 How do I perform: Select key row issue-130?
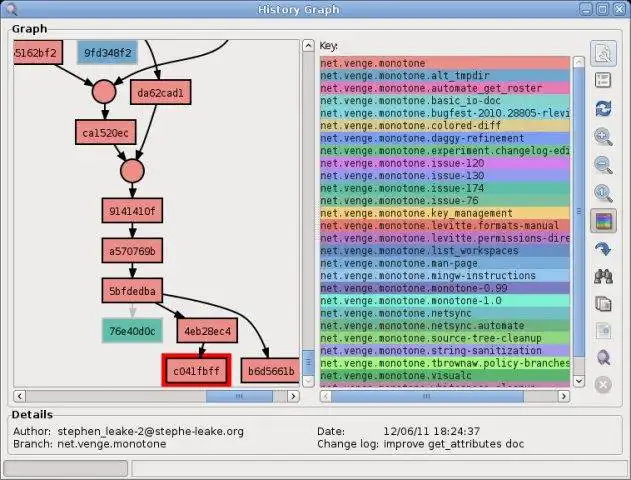445,175
